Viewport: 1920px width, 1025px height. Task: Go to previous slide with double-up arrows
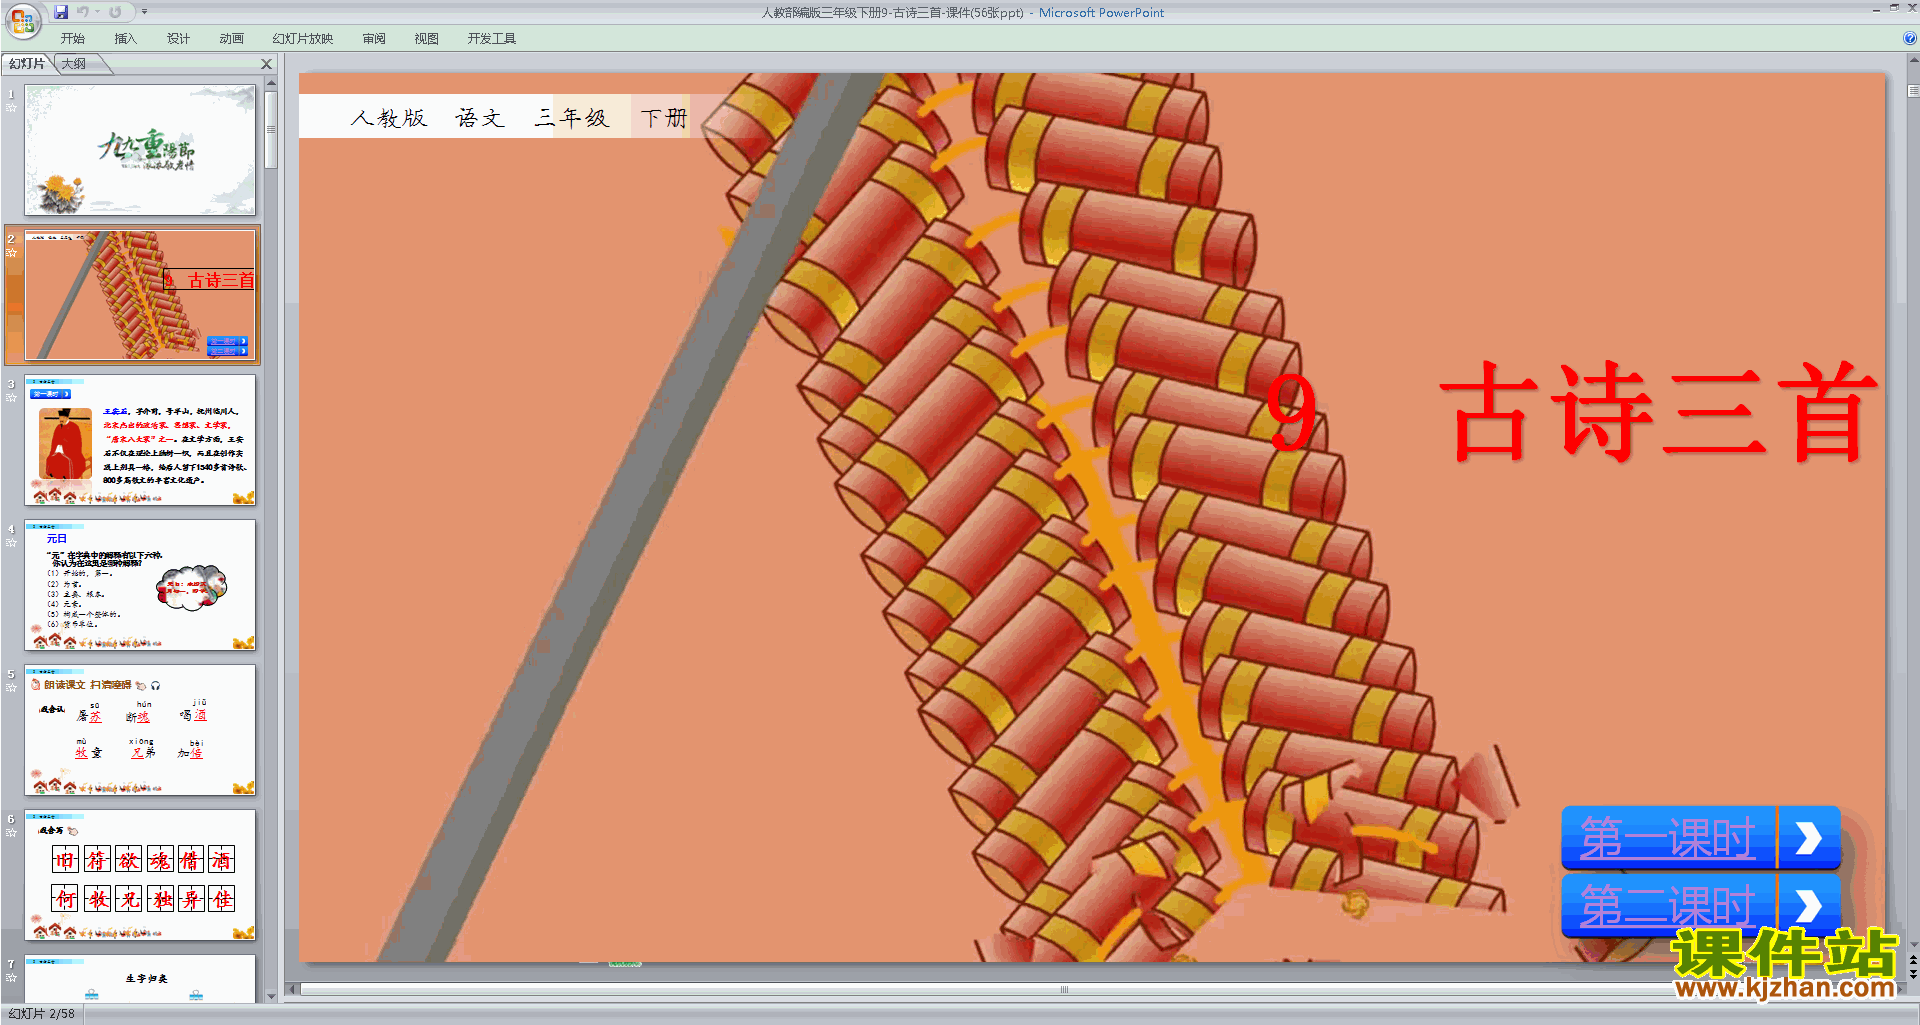point(1913,961)
